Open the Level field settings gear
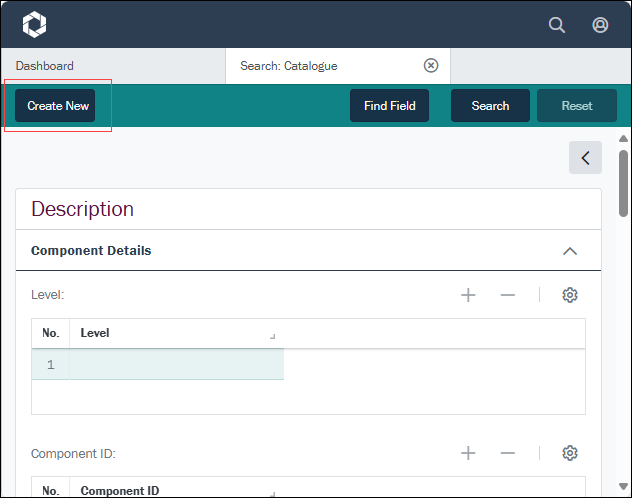This screenshot has width=632, height=498. (x=570, y=295)
